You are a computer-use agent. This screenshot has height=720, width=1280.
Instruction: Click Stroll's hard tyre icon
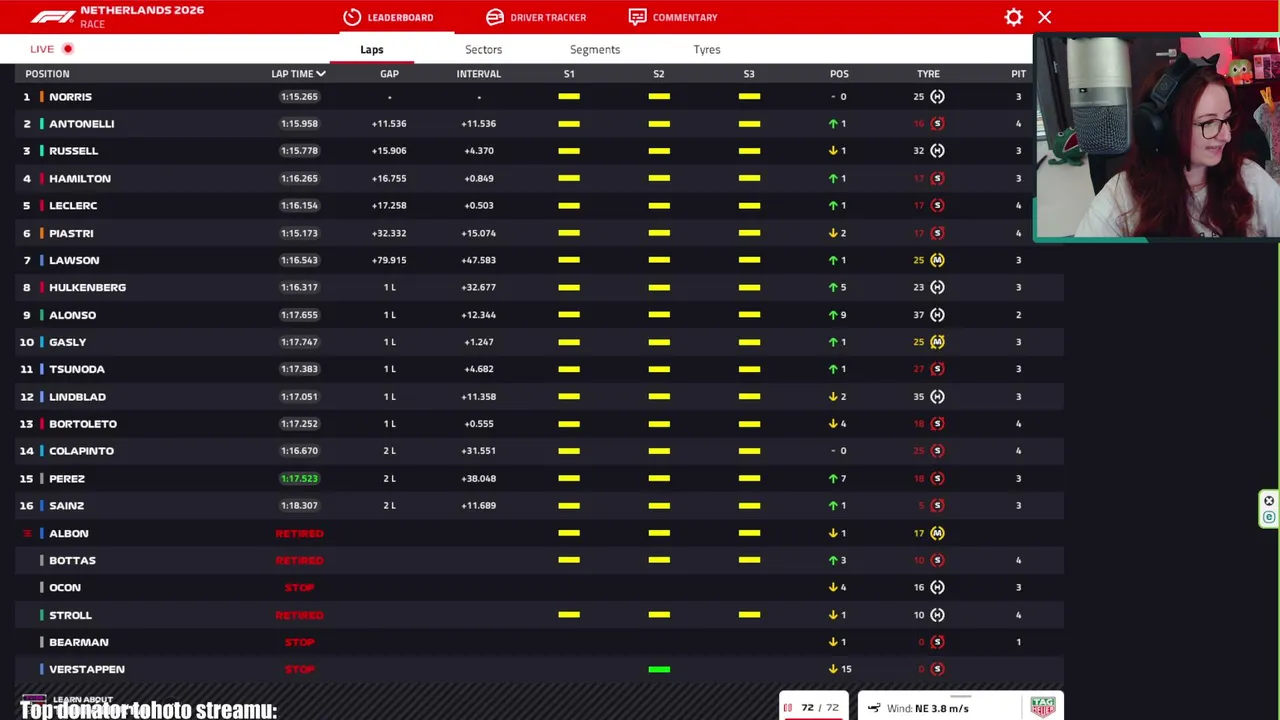(x=937, y=615)
